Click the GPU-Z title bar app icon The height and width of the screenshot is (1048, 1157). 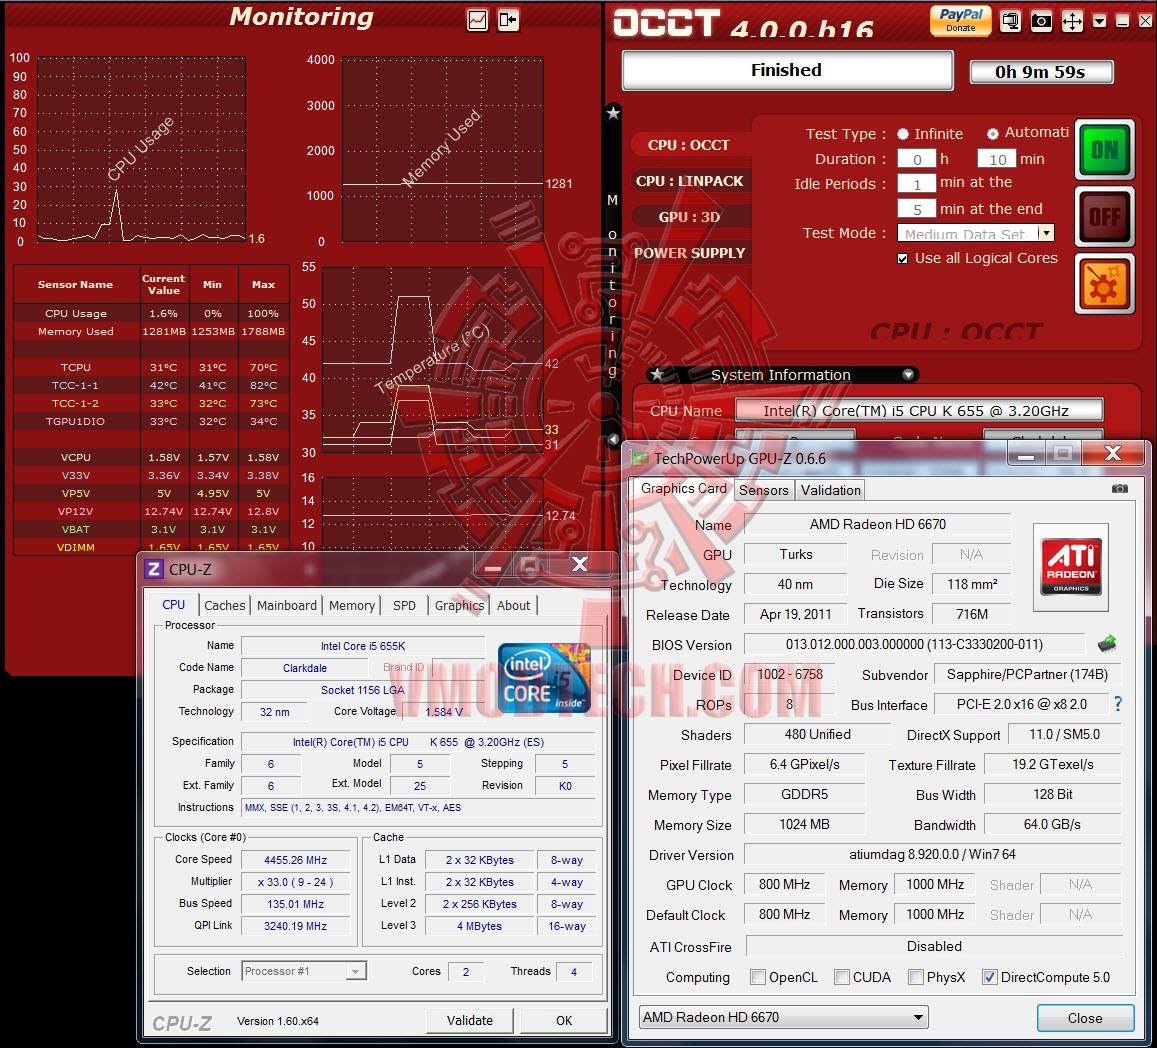click(639, 458)
